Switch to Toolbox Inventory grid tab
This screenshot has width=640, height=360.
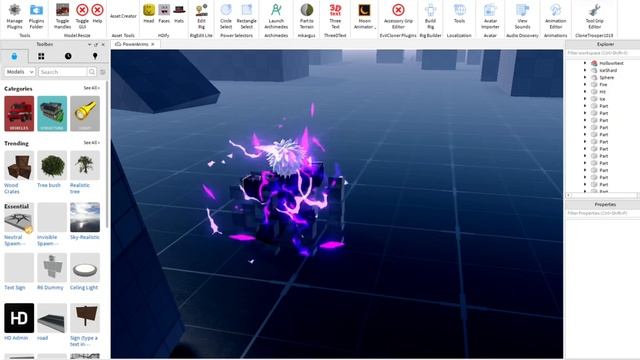[x=41, y=56]
